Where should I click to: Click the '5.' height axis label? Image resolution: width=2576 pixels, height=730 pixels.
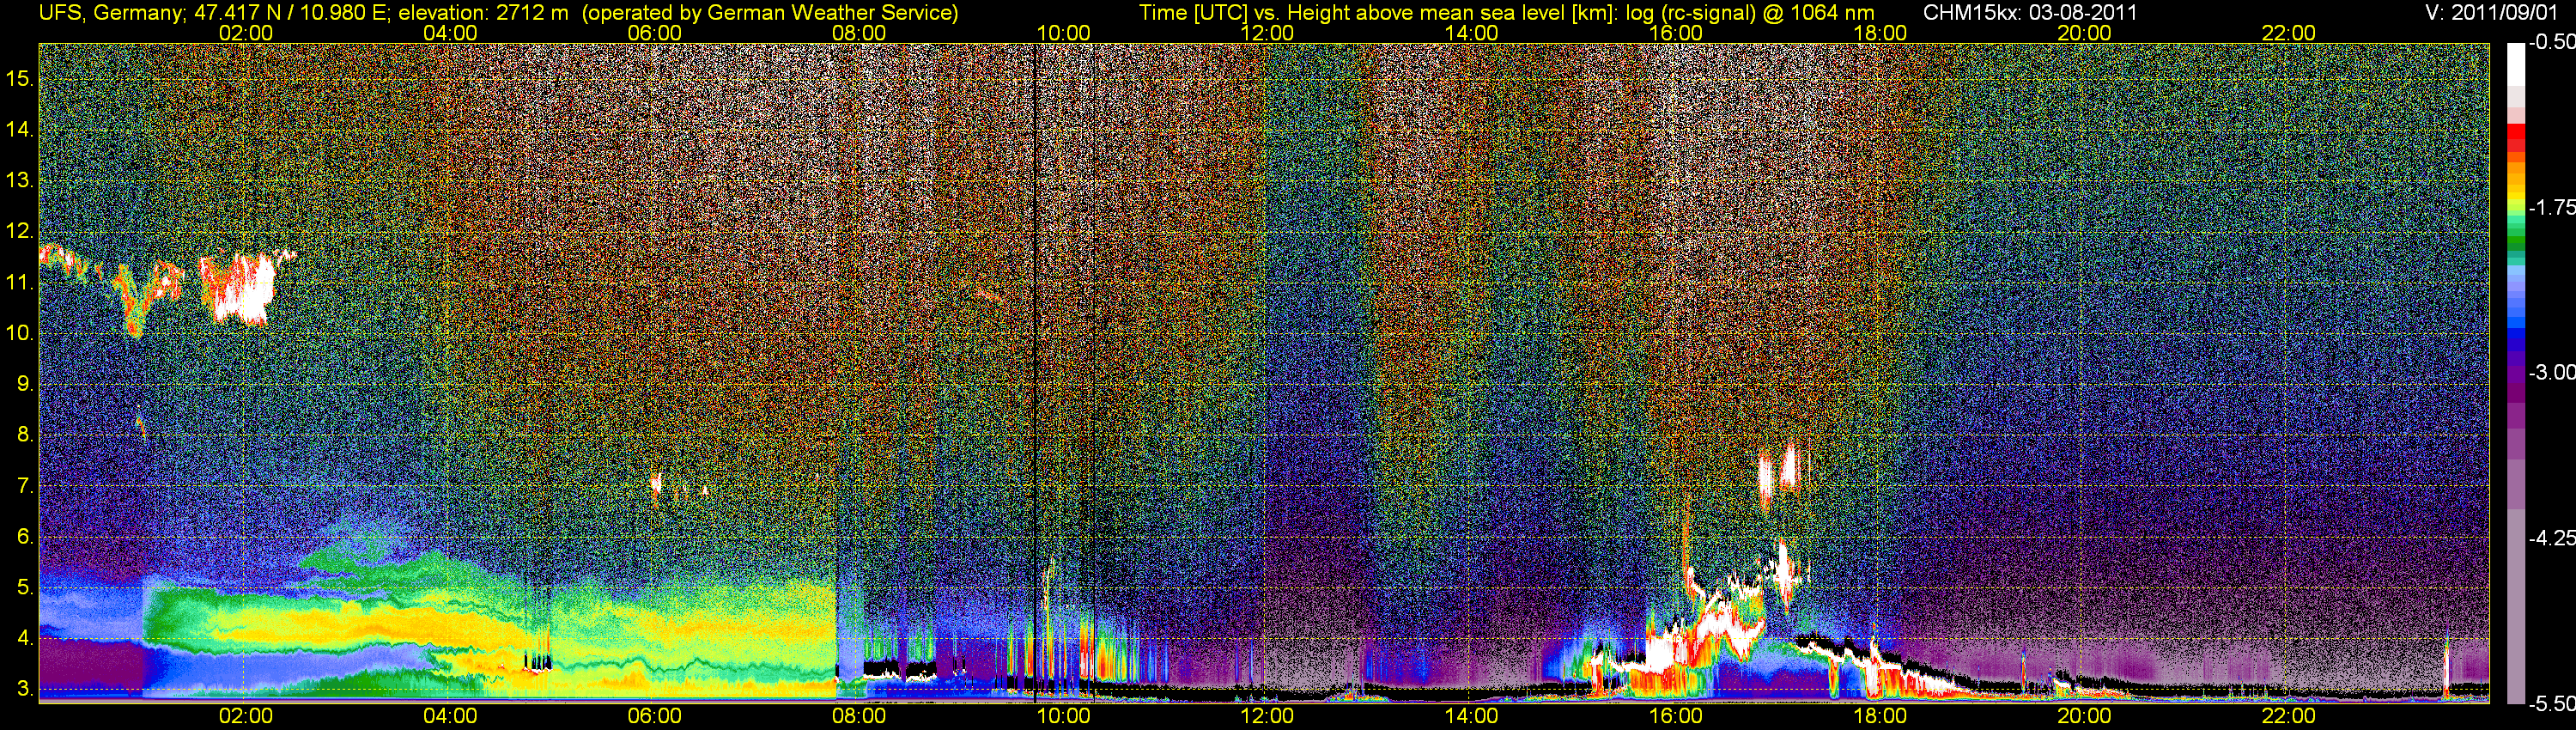tap(26, 588)
